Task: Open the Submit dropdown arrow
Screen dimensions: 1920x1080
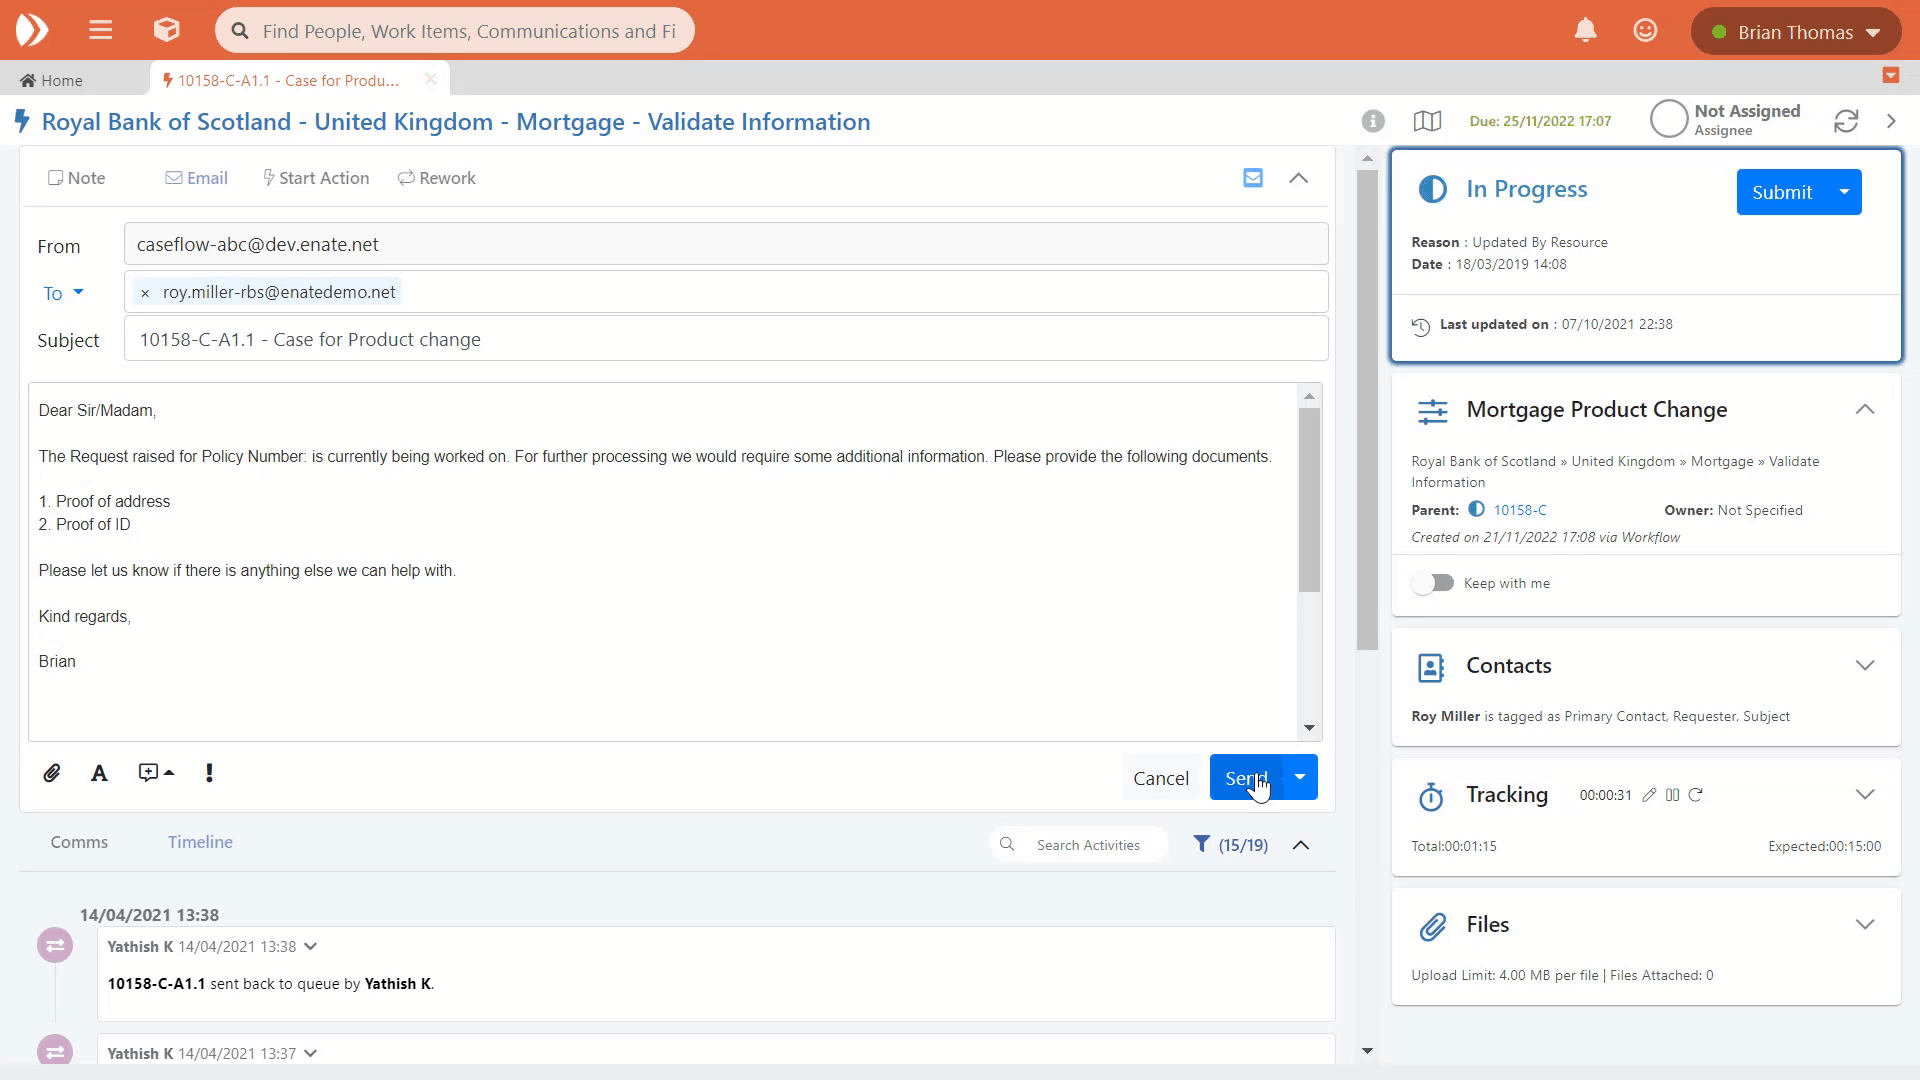Action: pyautogui.click(x=1844, y=192)
